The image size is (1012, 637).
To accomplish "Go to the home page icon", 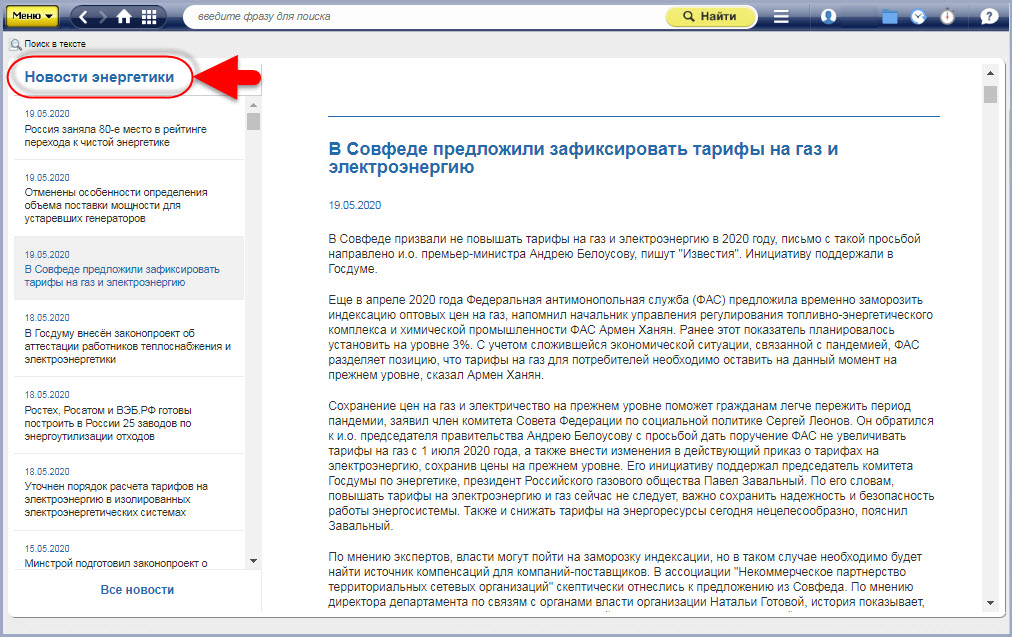I will 124,17.
